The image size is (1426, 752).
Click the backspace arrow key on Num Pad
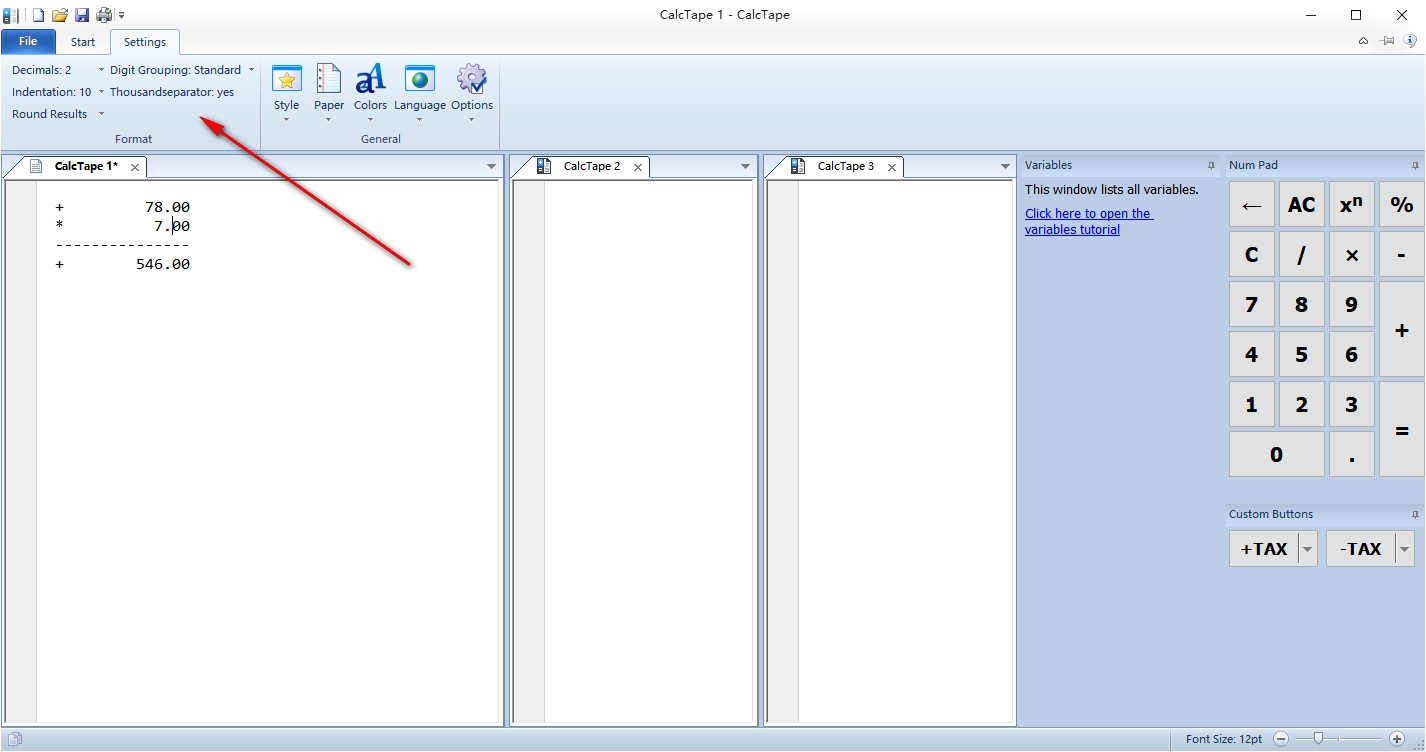pyautogui.click(x=1251, y=205)
